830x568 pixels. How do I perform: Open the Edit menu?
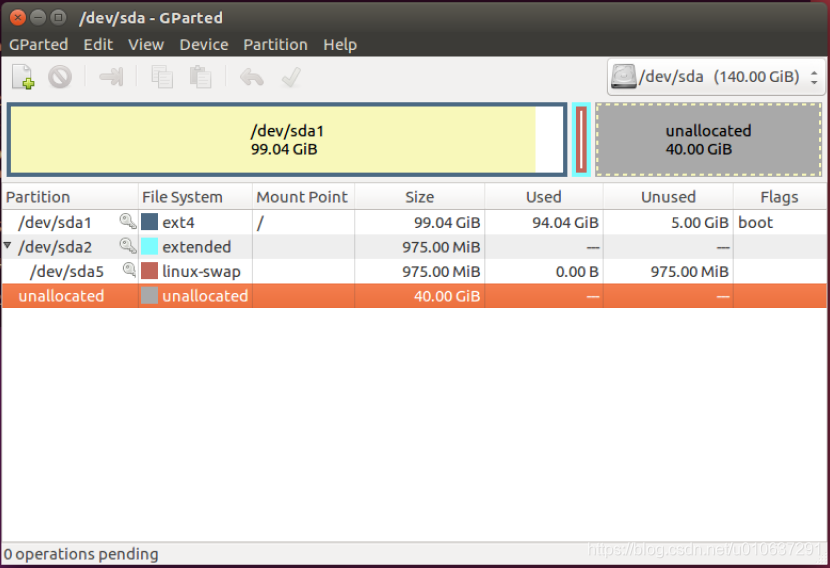(x=98, y=44)
